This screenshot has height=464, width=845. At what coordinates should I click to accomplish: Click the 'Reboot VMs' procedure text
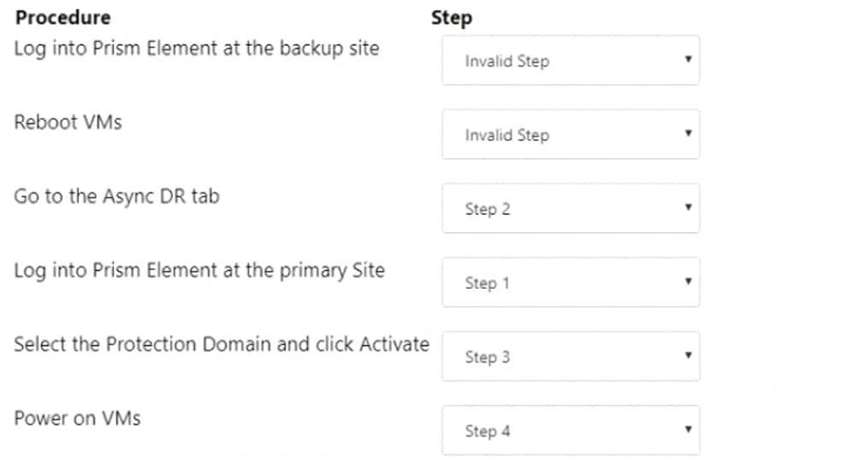click(x=68, y=122)
